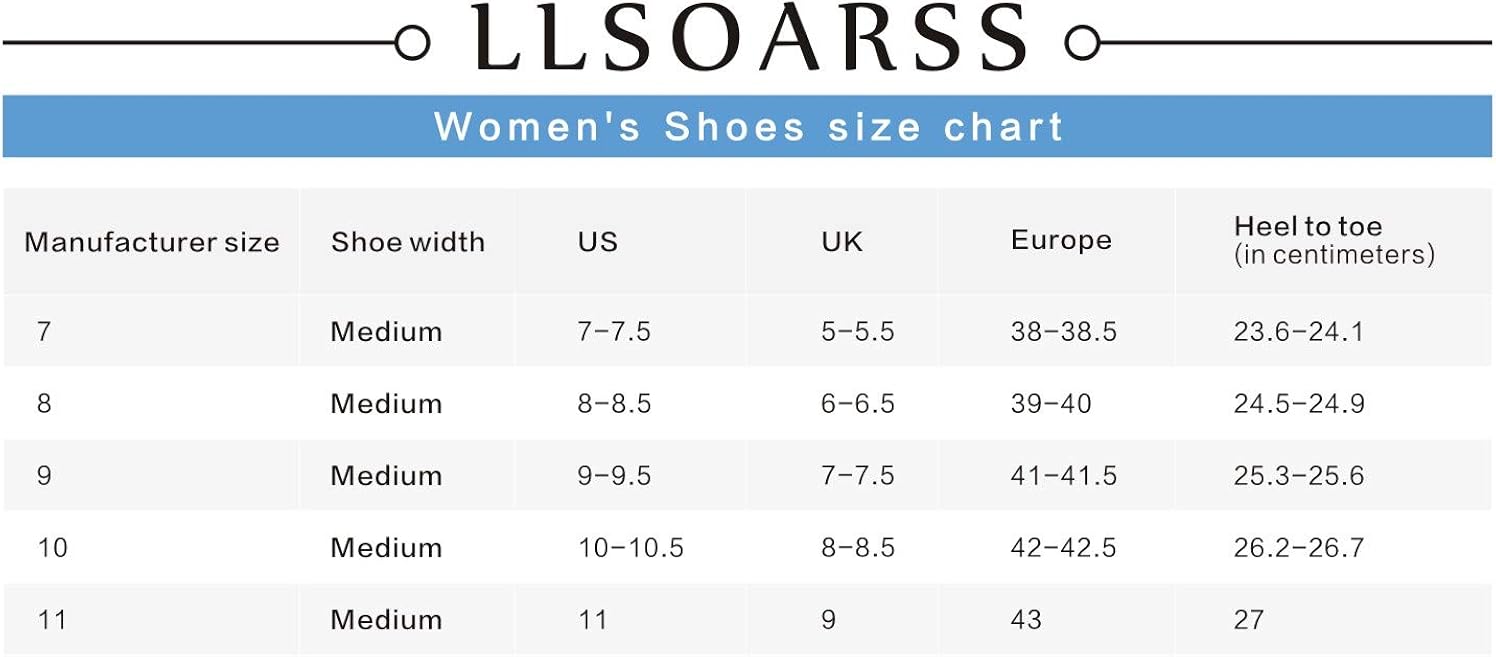The height and width of the screenshot is (657, 1496).
Task: Click the 23.6-24.1 heel to toe value
Action: (1299, 331)
